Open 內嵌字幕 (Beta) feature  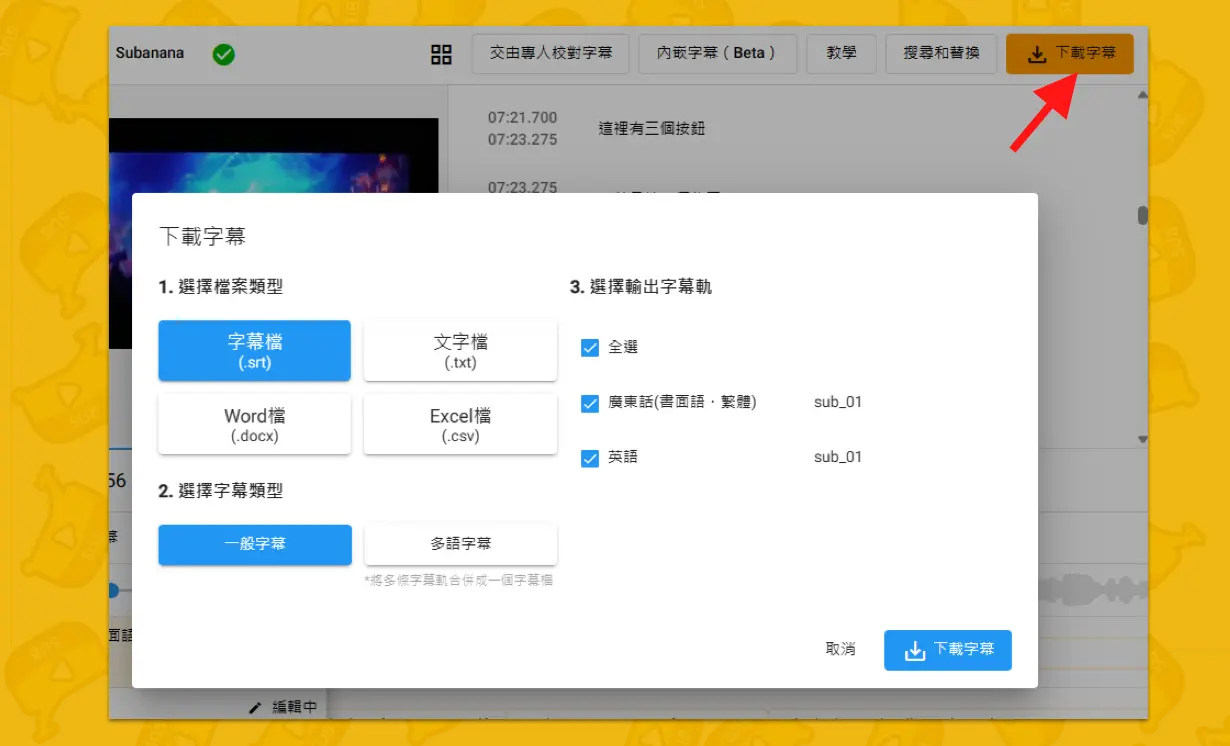(x=717, y=53)
